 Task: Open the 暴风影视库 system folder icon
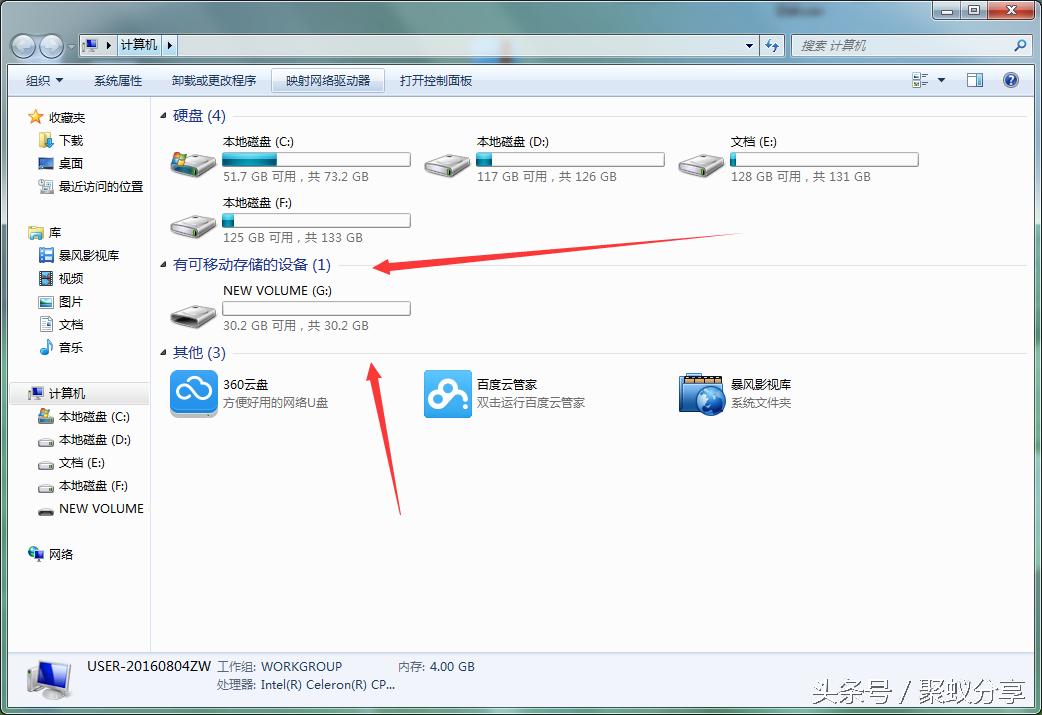701,393
